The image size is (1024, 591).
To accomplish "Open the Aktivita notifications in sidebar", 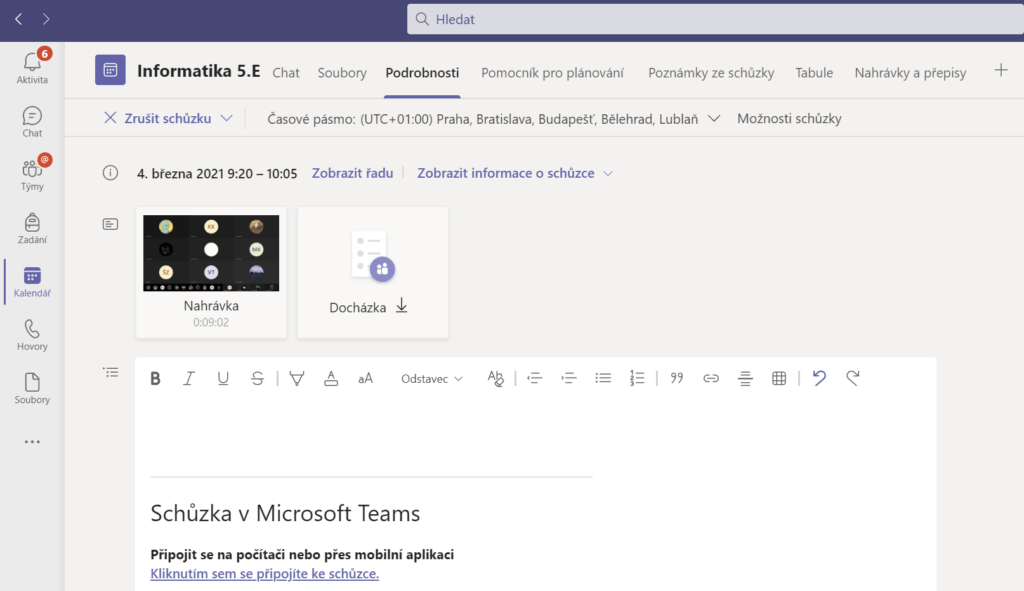I will [x=32, y=66].
